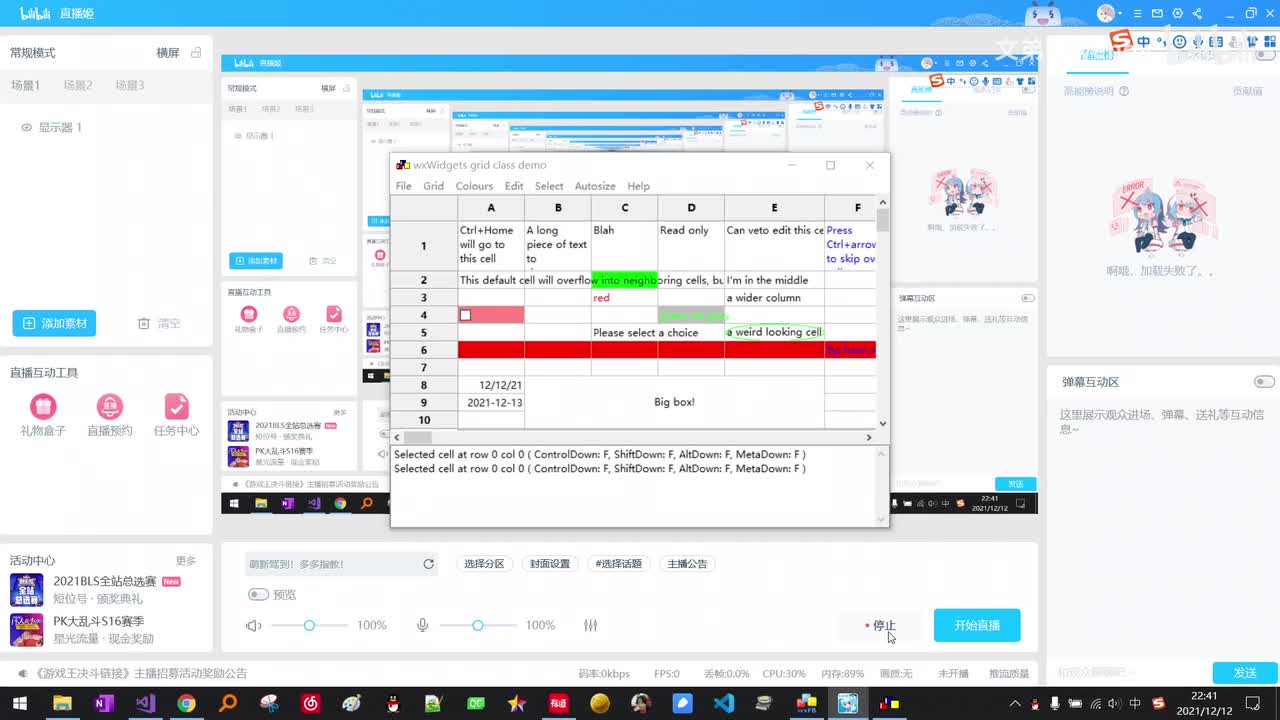This screenshot has width=1280, height=720.
Task: Open the 横屏 orientation selector
Action: point(167,52)
